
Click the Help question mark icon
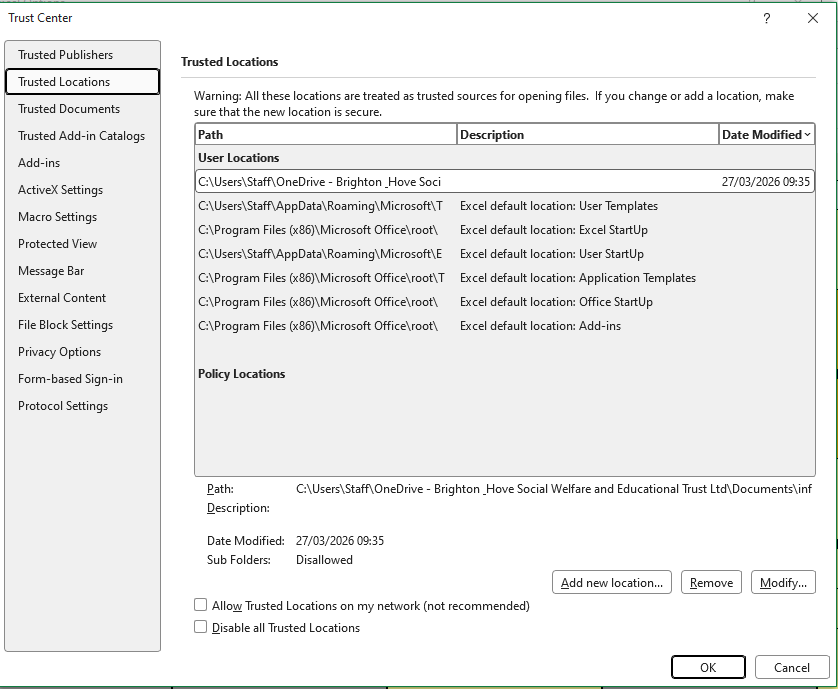click(x=767, y=18)
